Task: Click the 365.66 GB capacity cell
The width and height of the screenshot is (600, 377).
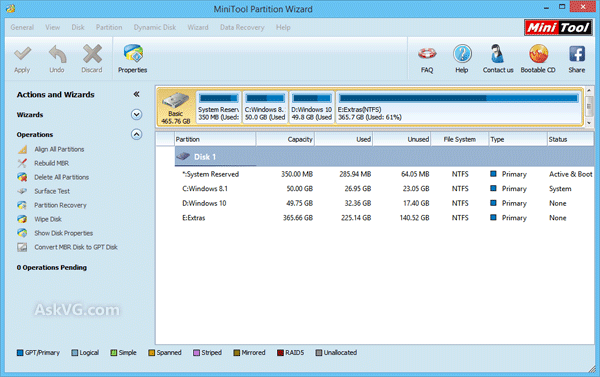Action: coord(298,218)
